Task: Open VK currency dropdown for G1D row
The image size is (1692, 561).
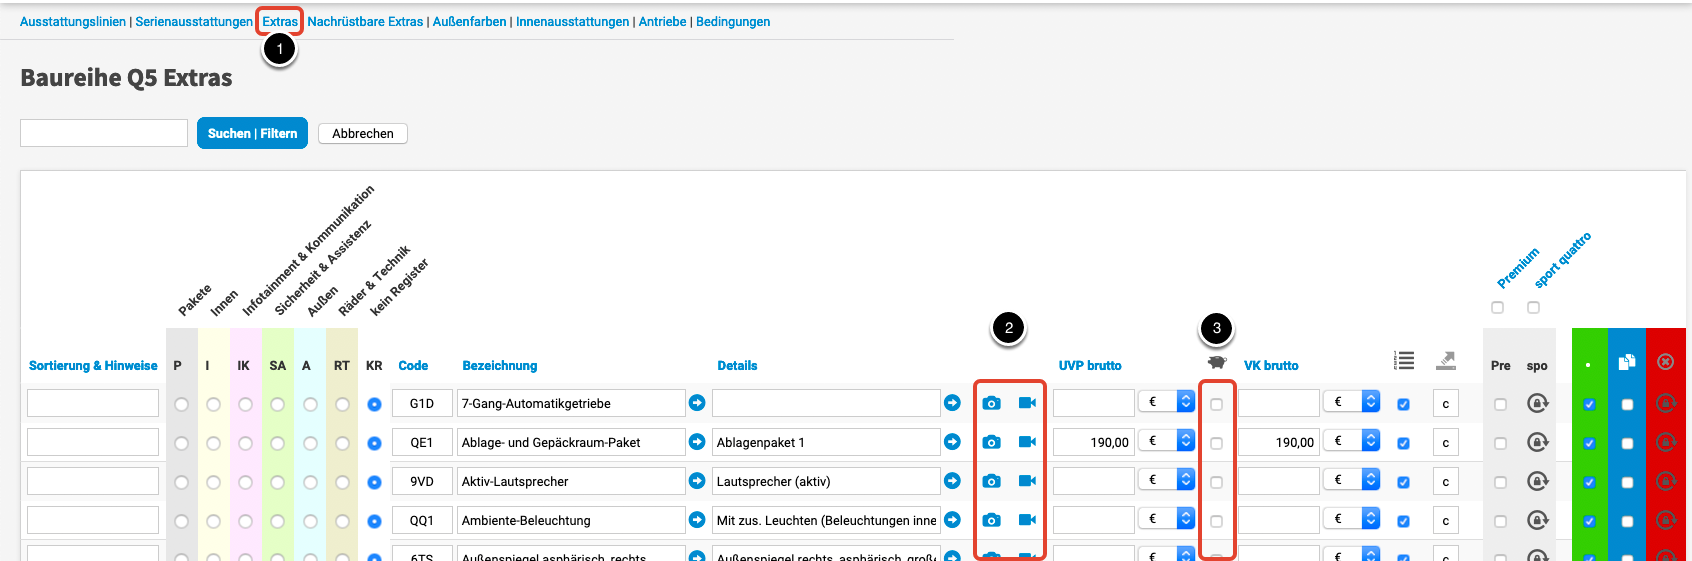Action: click(x=1351, y=402)
